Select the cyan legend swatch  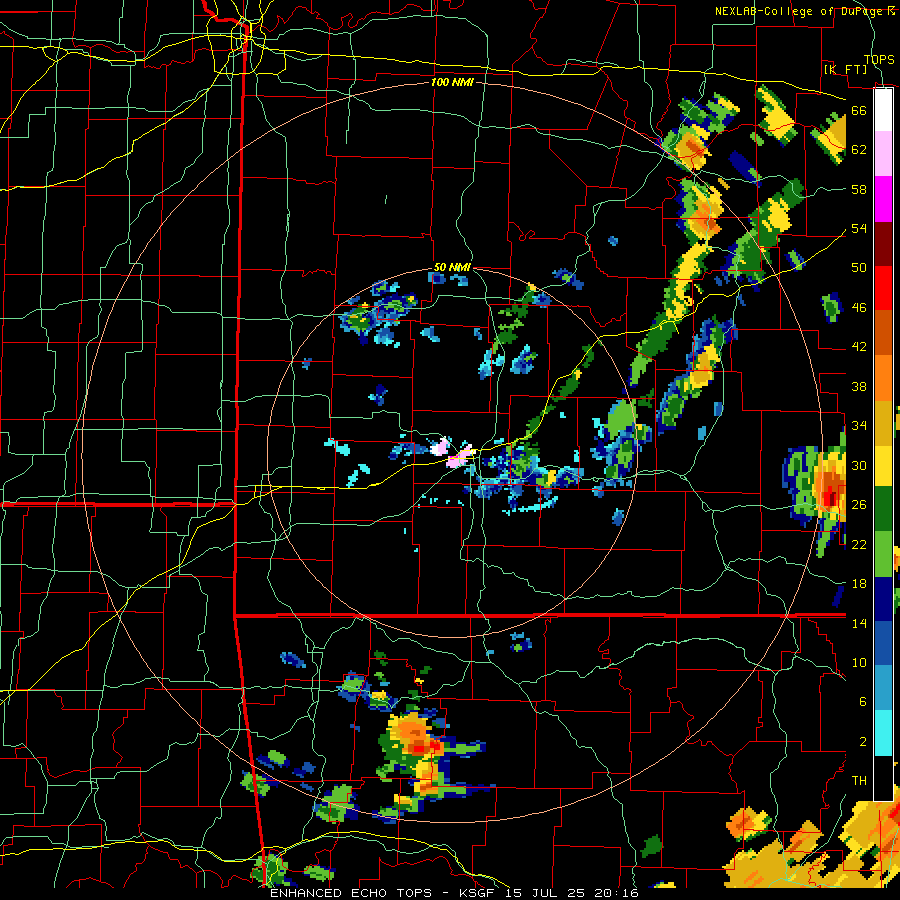click(883, 733)
